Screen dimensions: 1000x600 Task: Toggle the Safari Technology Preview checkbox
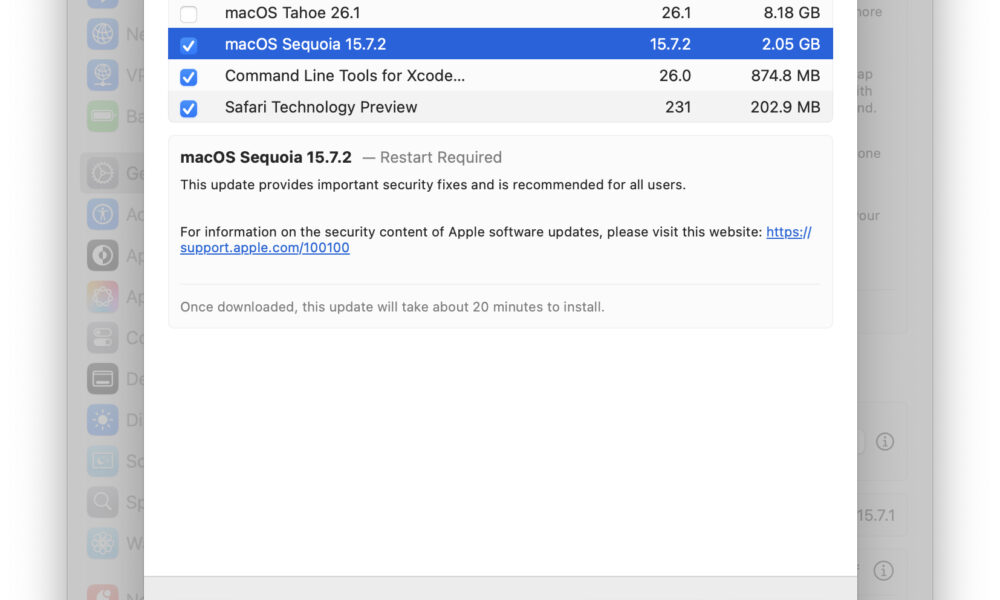tap(188, 108)
